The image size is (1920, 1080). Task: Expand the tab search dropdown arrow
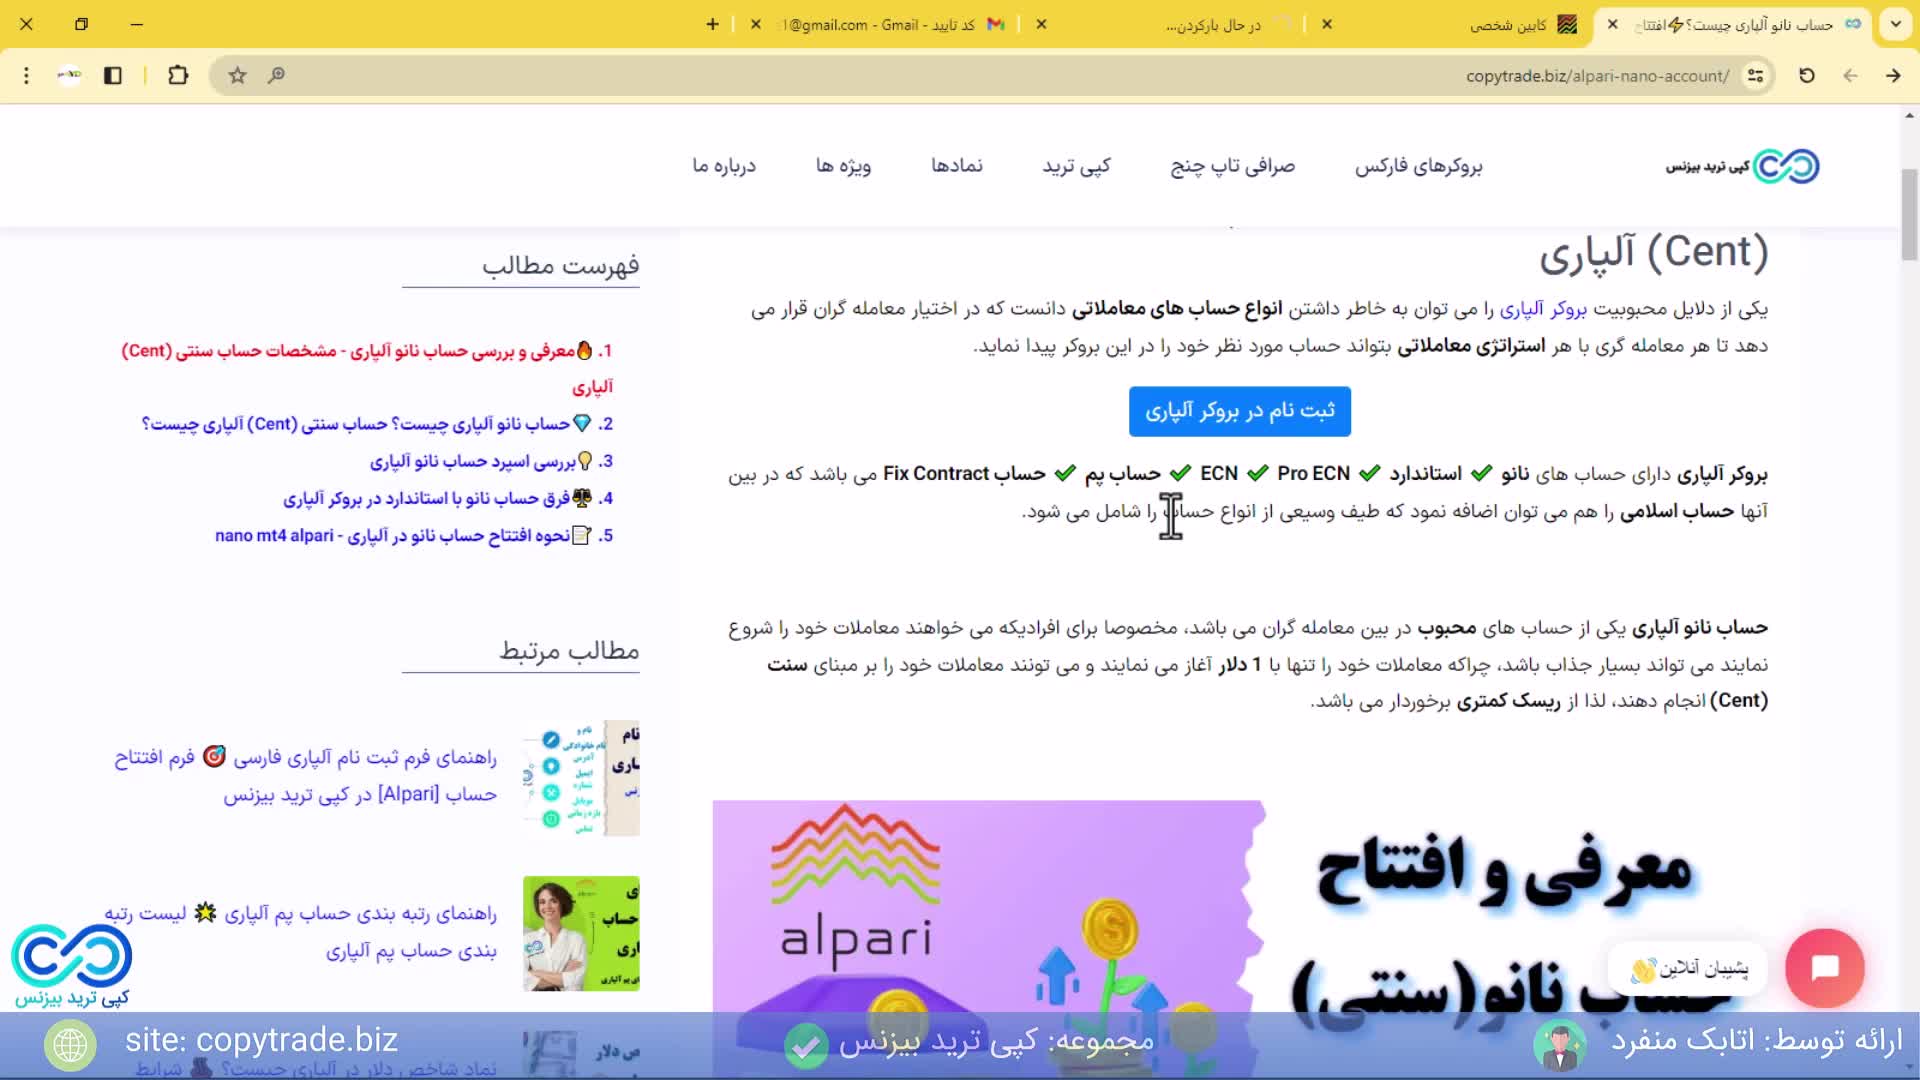click(1895, 24)
